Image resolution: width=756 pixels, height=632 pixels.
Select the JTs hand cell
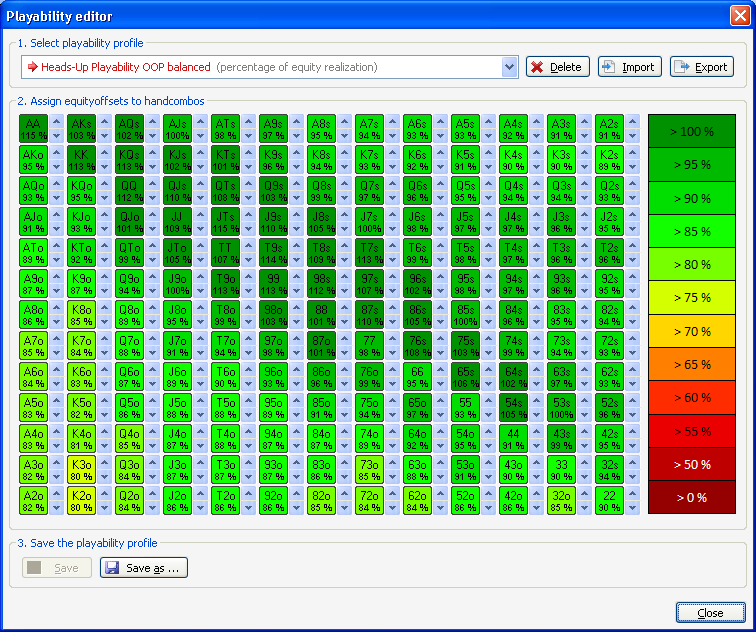click(x=225, y=222)
